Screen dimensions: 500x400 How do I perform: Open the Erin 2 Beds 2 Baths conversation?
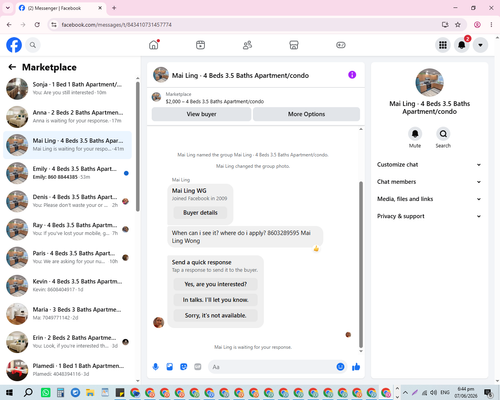click(x=68, y=342)
